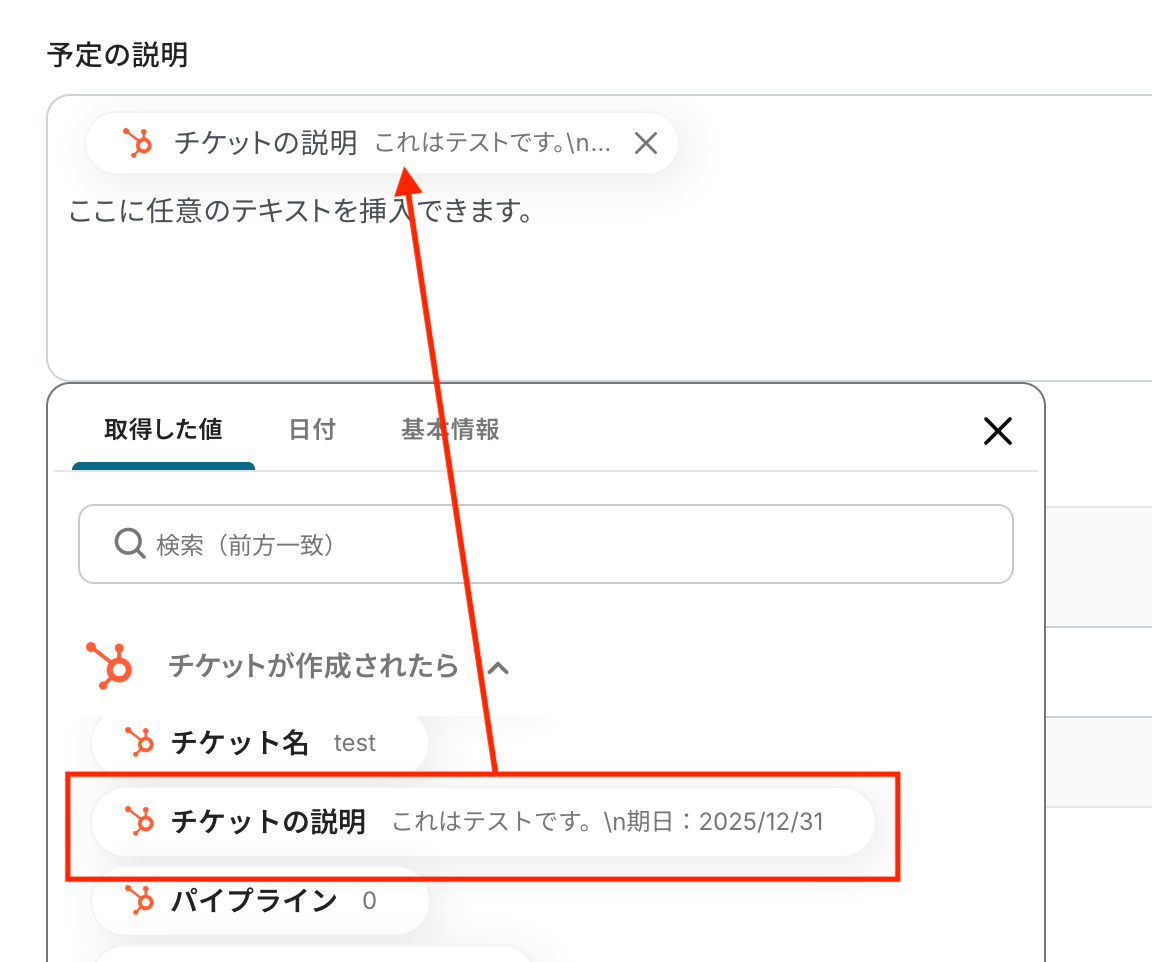Click the HubSpot icon on チケット名 row
Image resolution: width=1152 pixels, height=962 pixels.
click(139, 742)
